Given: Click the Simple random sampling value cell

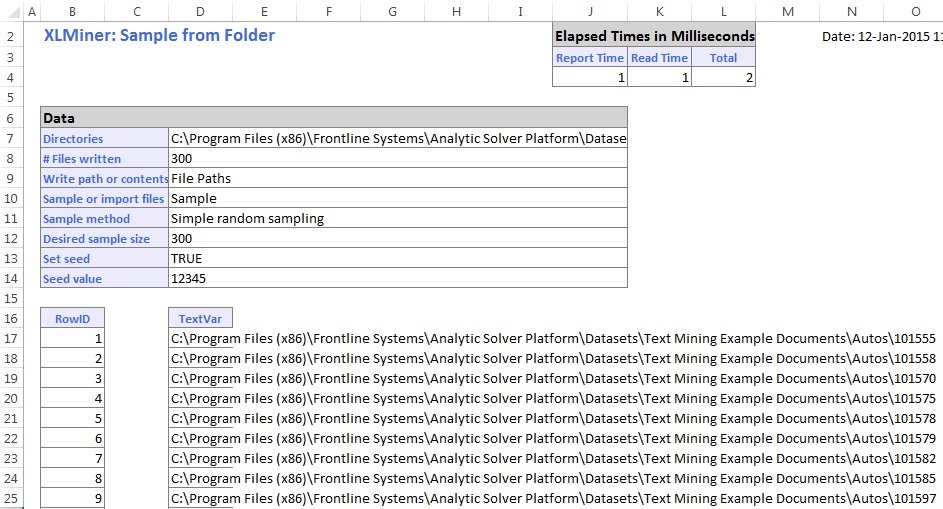Looking at the screenshot, I should coord(398,219).
